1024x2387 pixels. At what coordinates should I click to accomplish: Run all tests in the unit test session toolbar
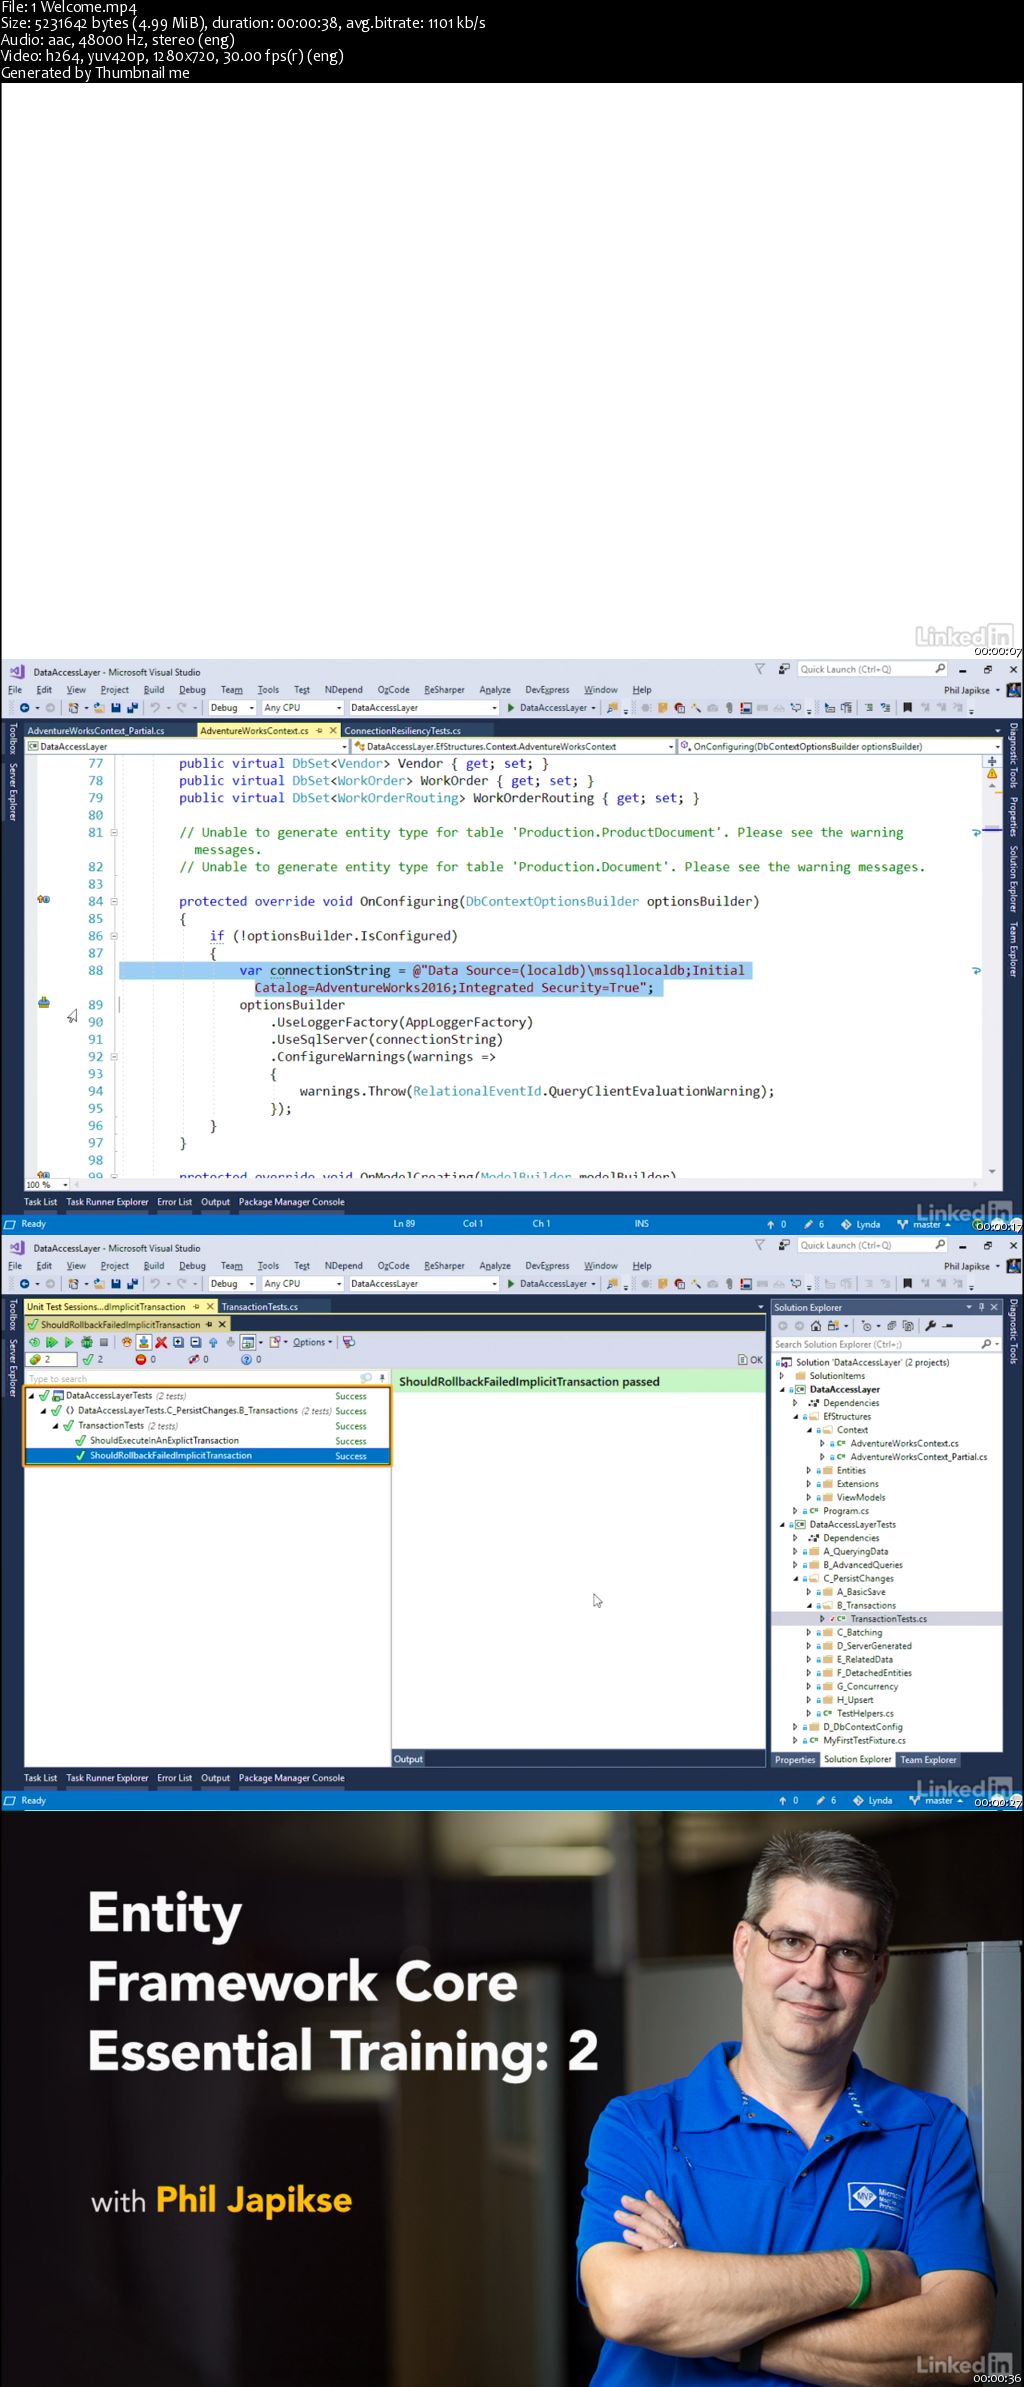coord(51,1342)
